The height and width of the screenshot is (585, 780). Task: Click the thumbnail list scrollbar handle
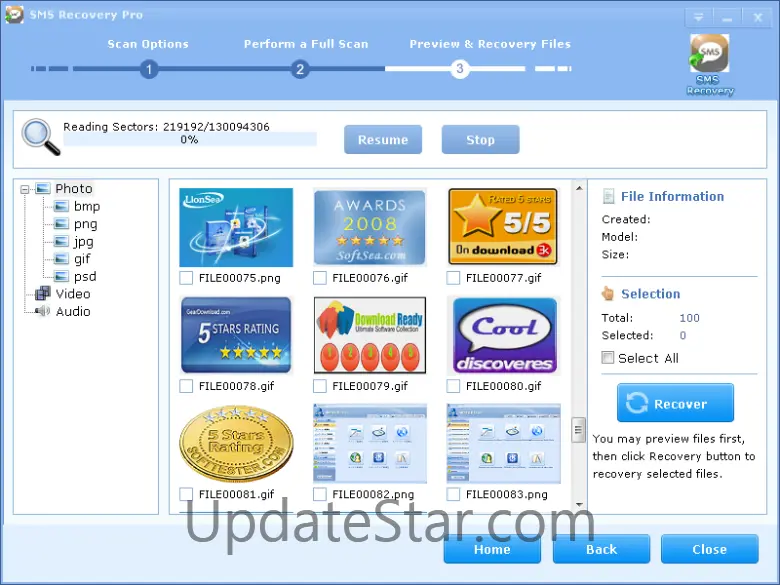[x=578, y=430]
